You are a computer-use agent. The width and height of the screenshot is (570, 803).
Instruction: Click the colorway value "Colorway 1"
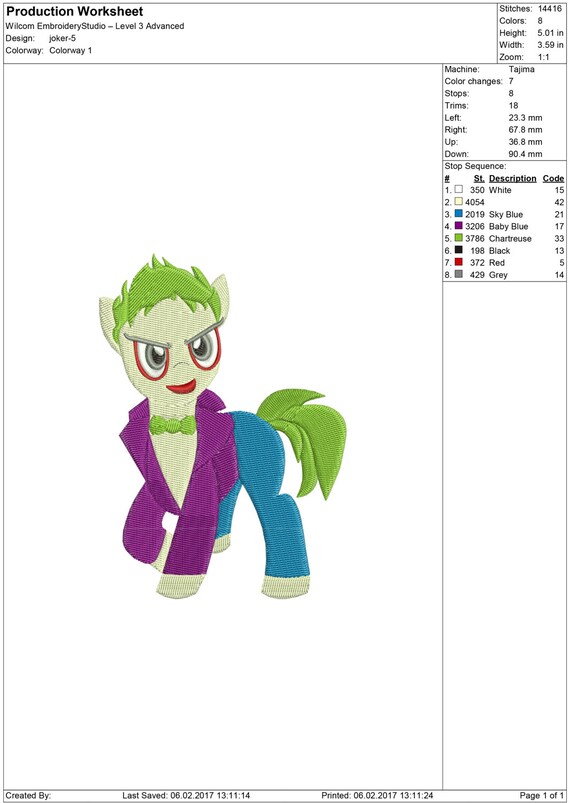coord(71,51)
